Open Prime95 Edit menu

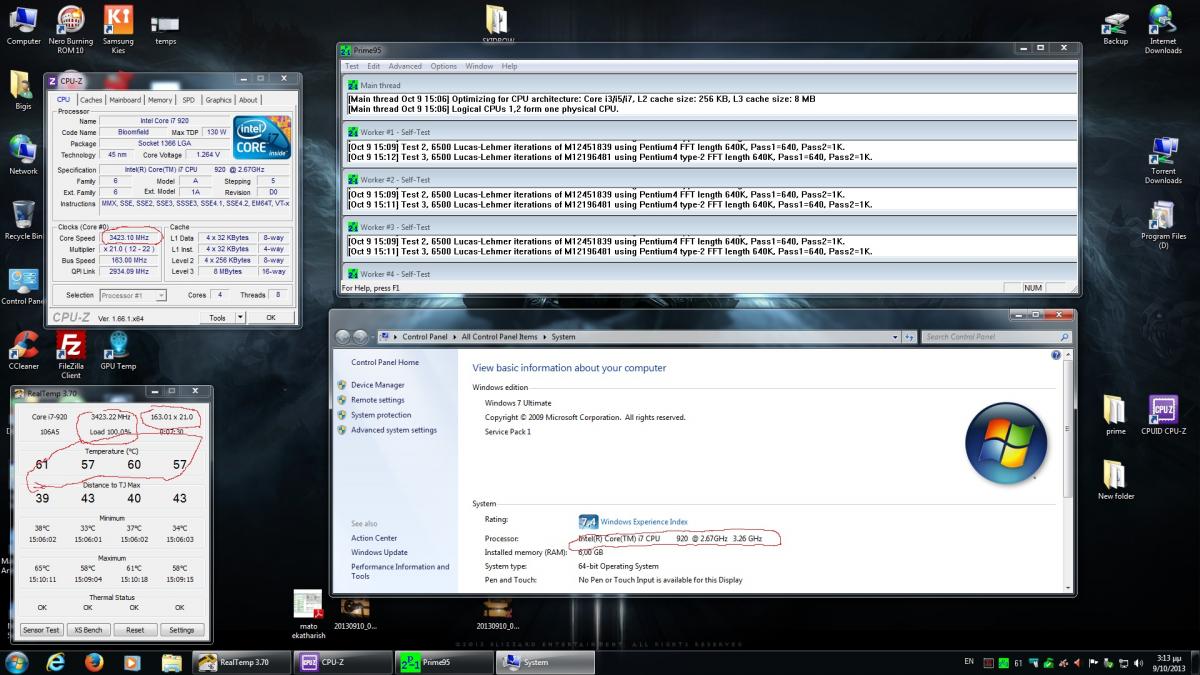[x=372, y=66]
